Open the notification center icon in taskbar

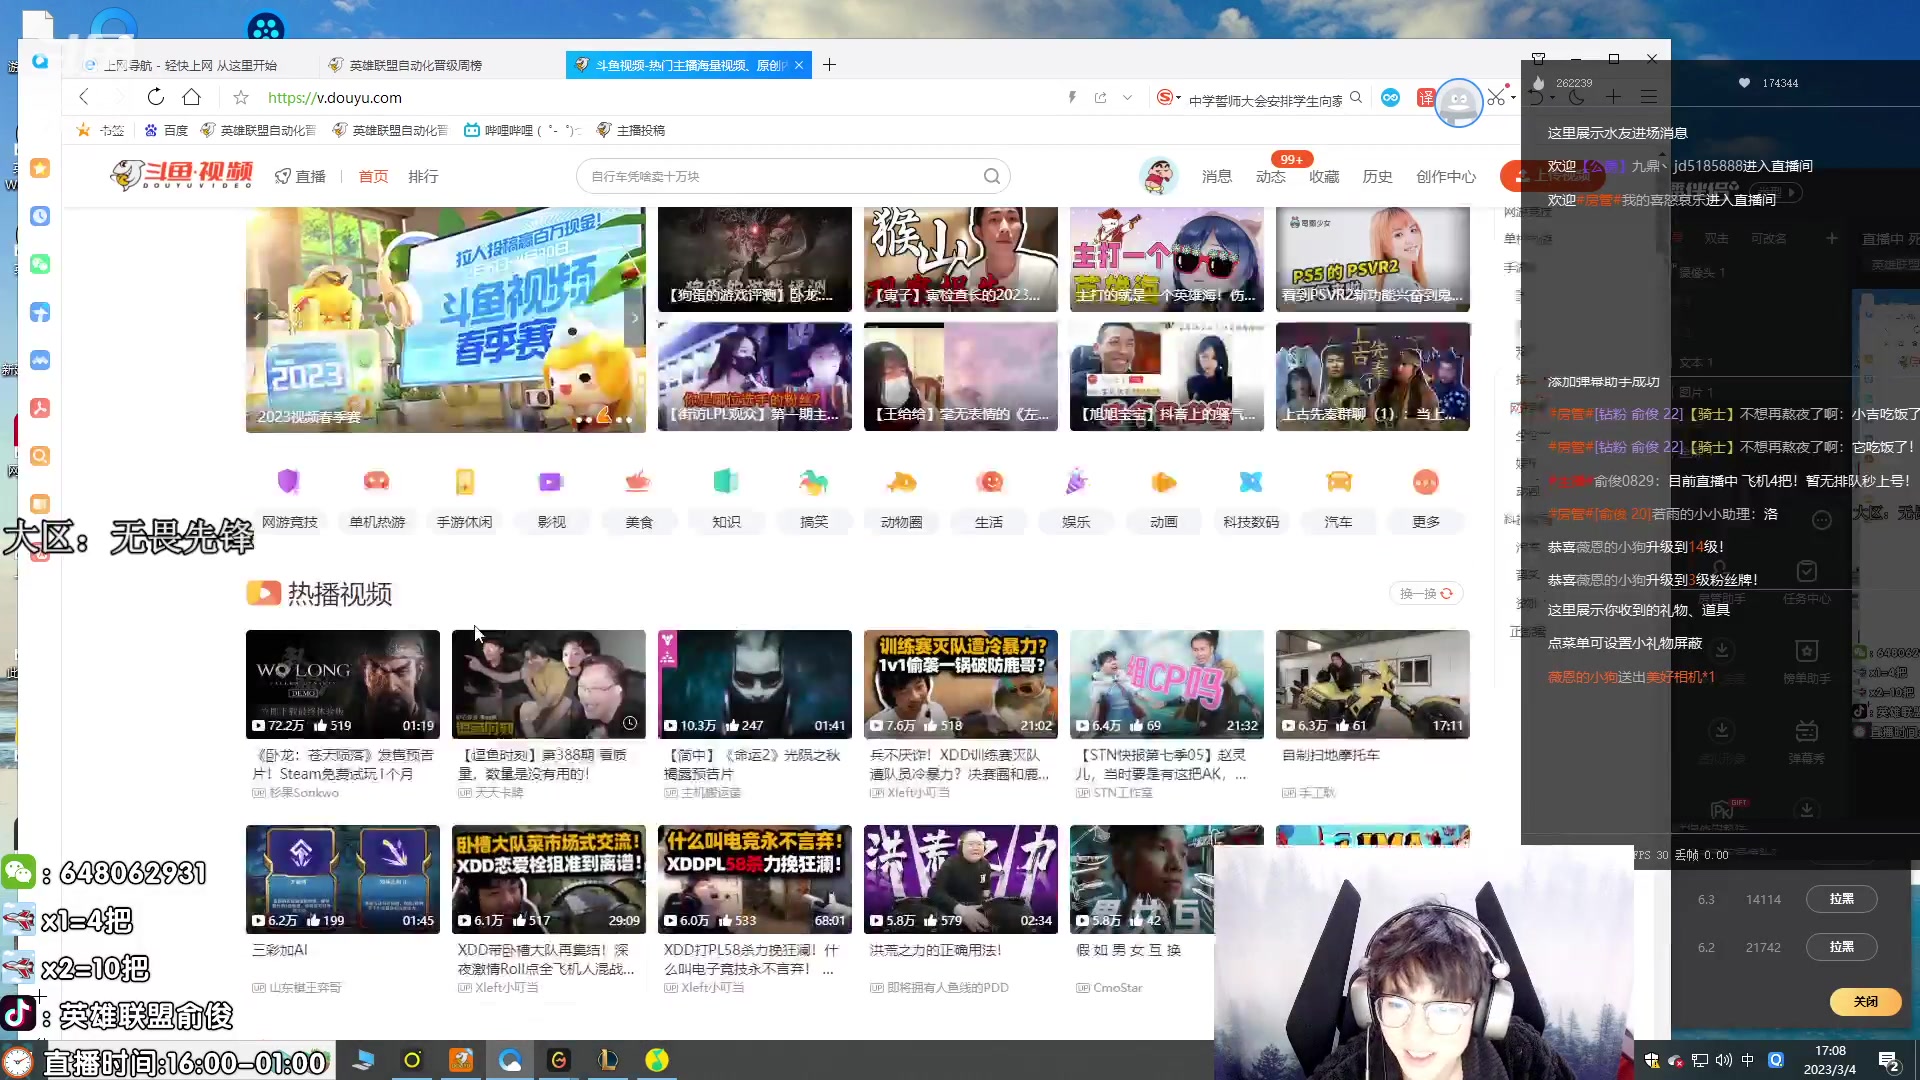click(1889, 1061)
